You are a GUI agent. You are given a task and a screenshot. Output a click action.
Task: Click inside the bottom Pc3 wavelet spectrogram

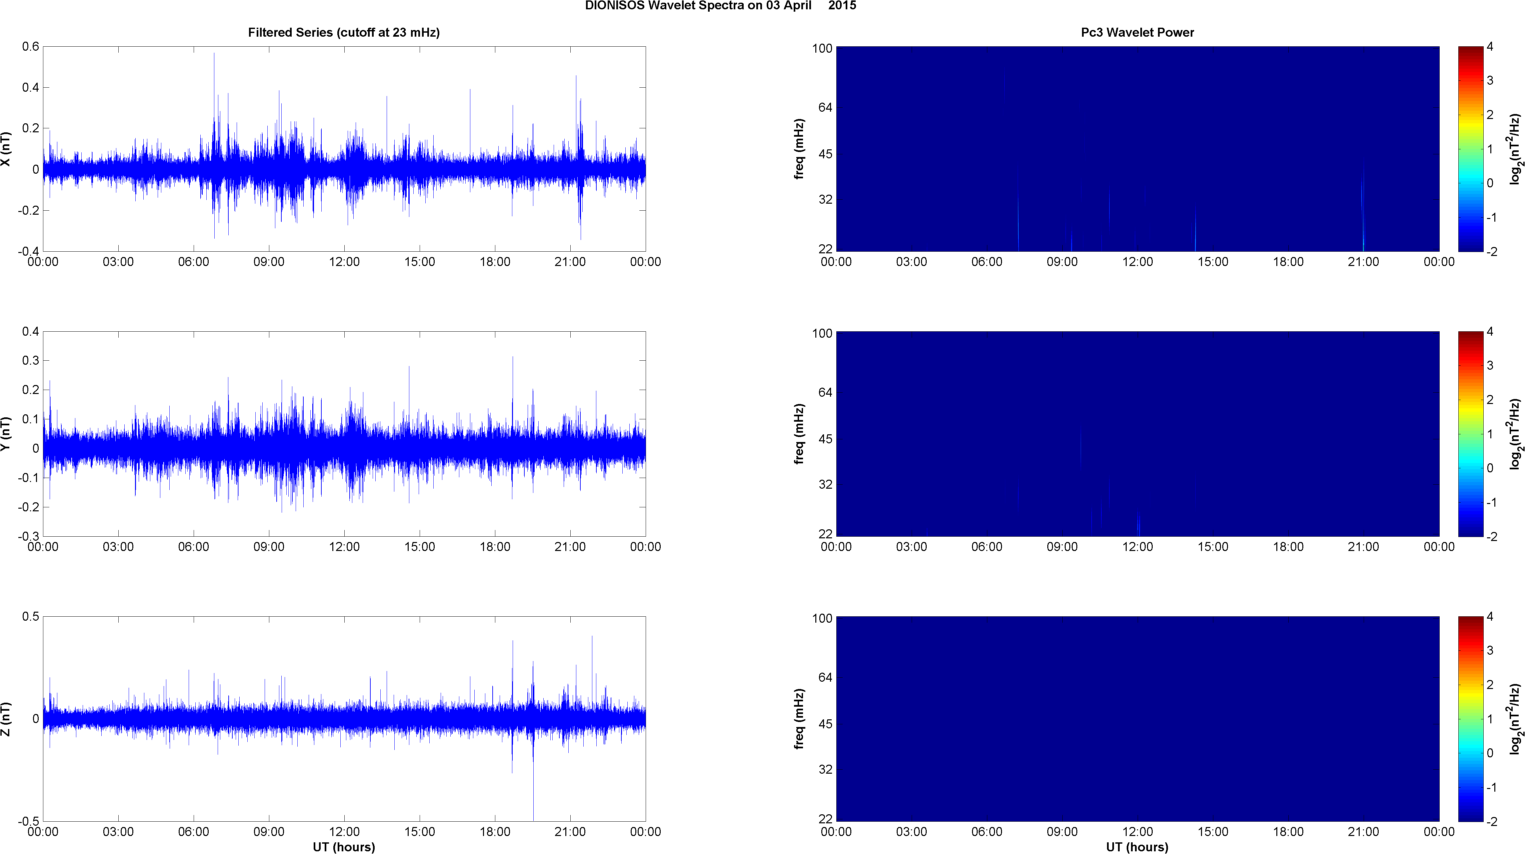click(1137, 719)
